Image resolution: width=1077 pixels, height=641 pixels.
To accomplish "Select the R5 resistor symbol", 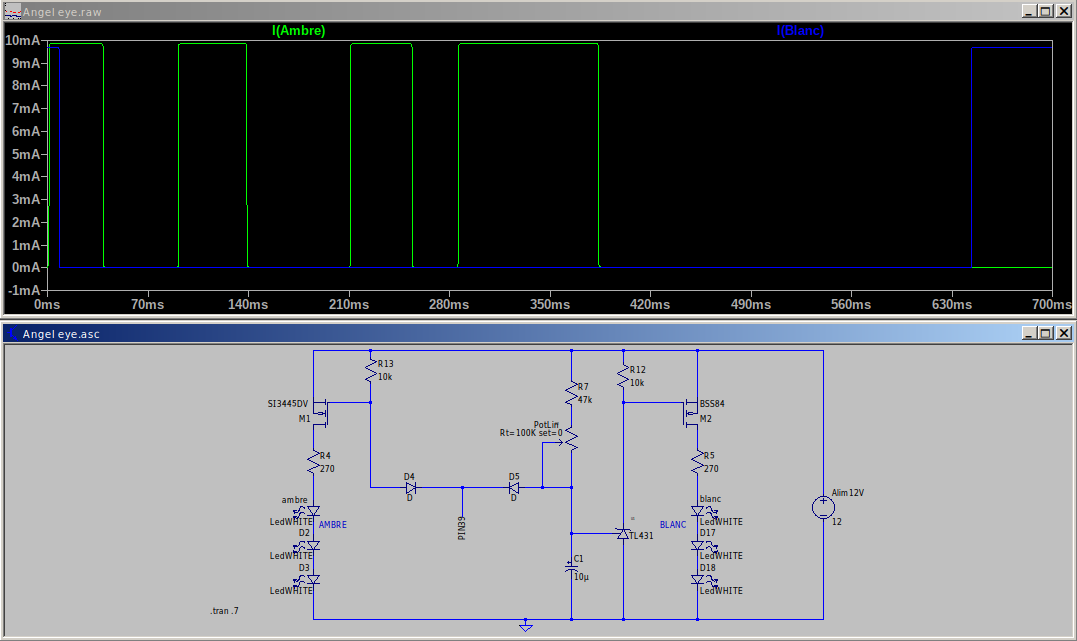I will (x=697, y=462).
